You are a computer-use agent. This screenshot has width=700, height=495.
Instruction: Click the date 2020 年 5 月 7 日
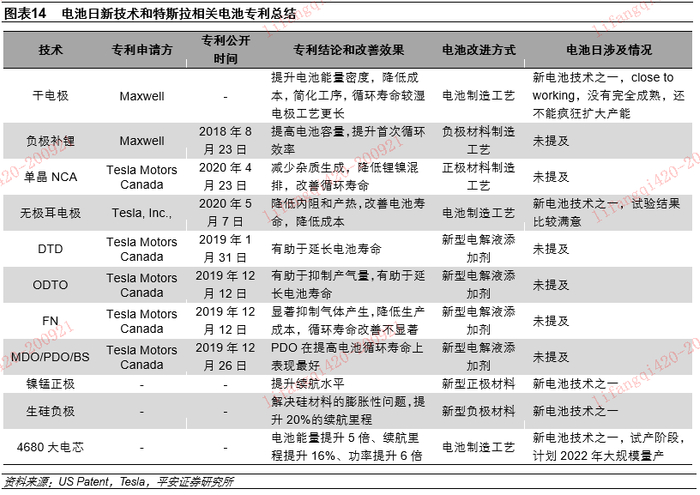(x=225, y=213)
